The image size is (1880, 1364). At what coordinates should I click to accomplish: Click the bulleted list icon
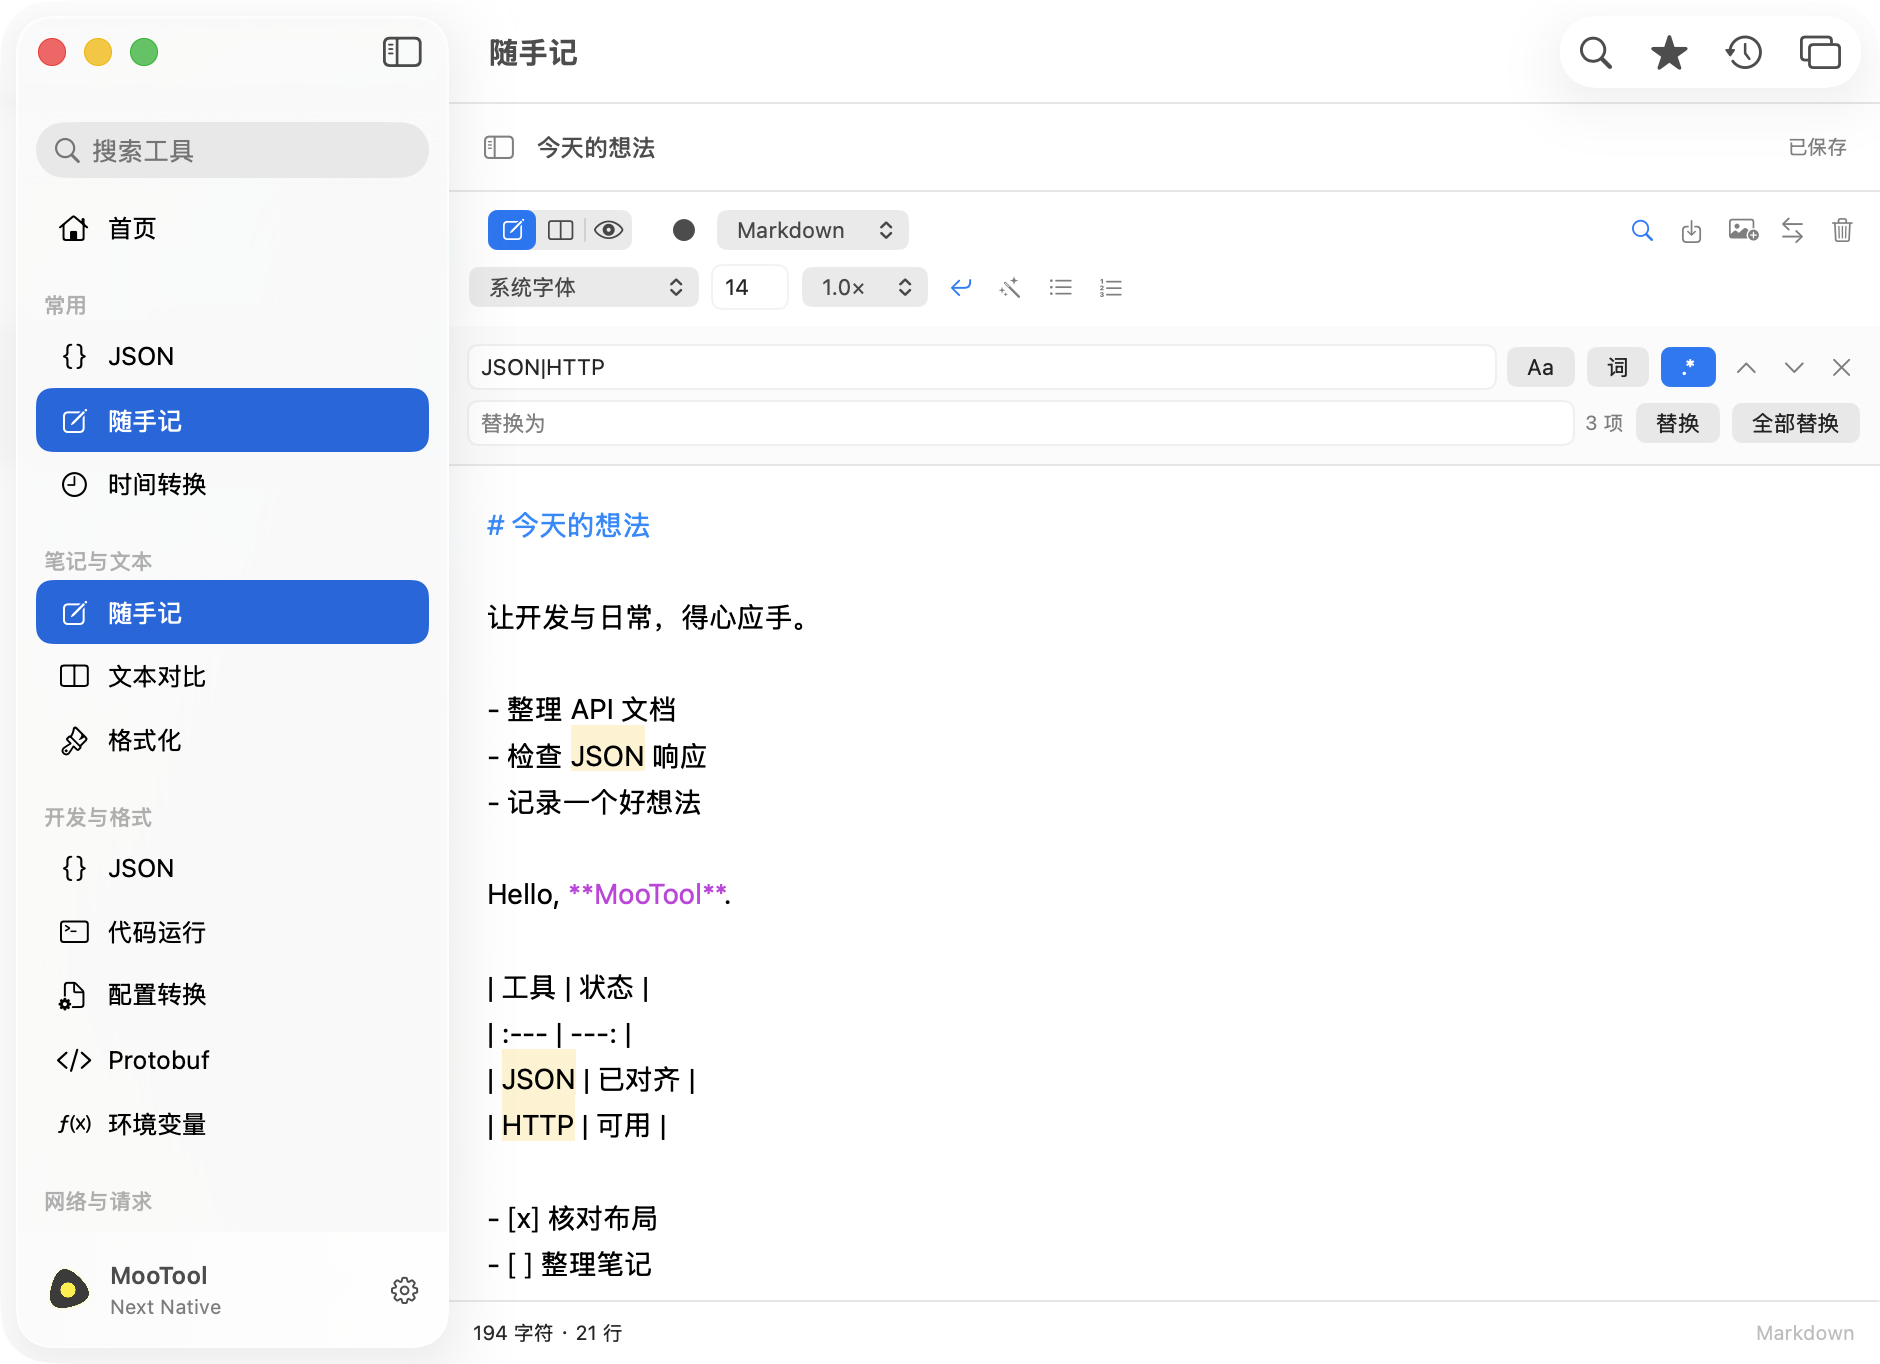coord(1060,288)
